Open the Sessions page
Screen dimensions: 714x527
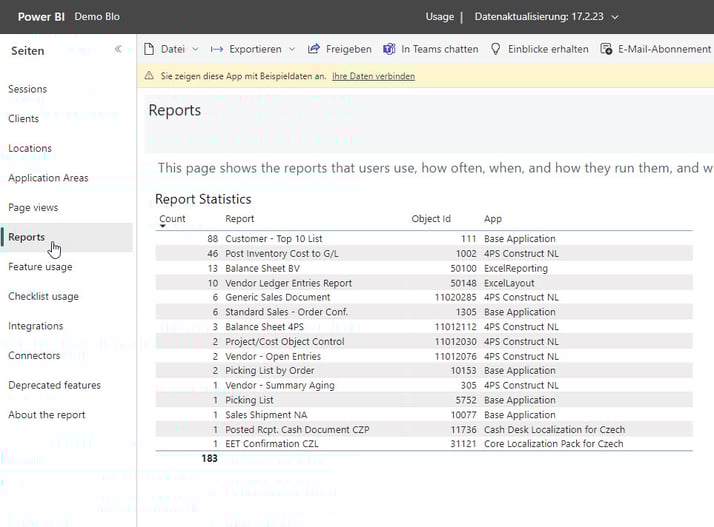pyautogui.click(x=27, y=89)
